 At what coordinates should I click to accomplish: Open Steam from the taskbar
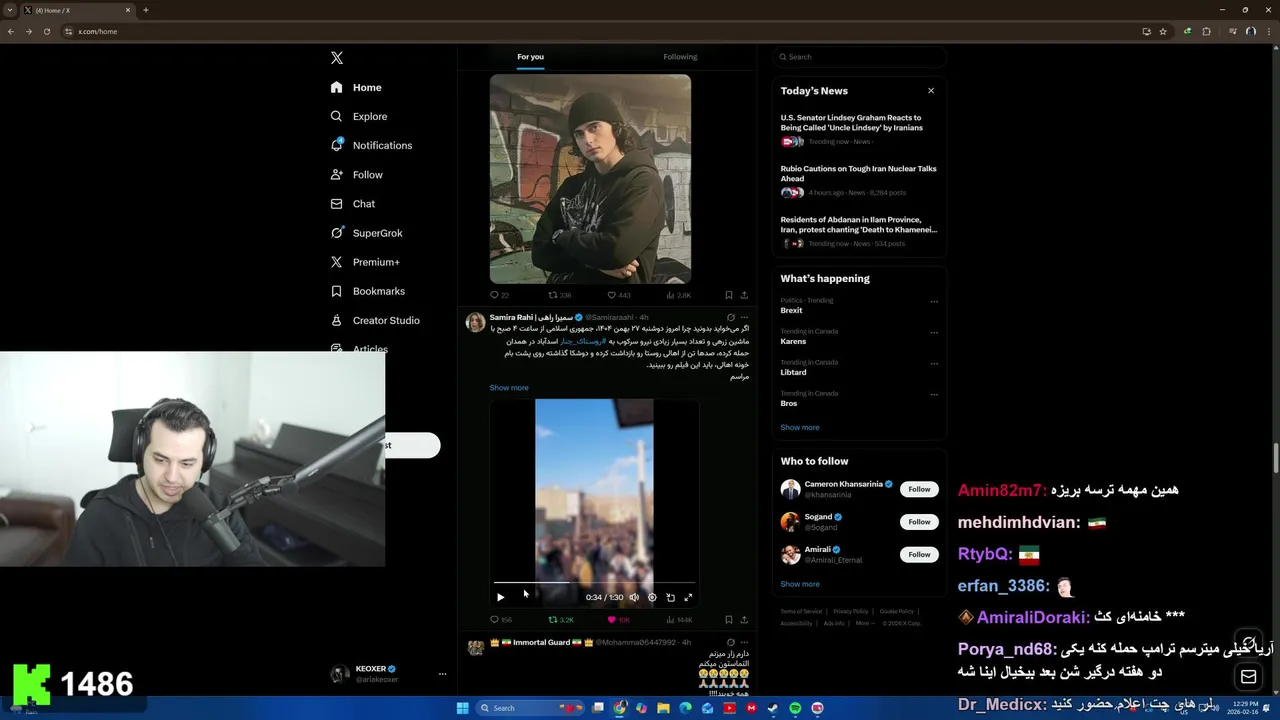(773, 708)
